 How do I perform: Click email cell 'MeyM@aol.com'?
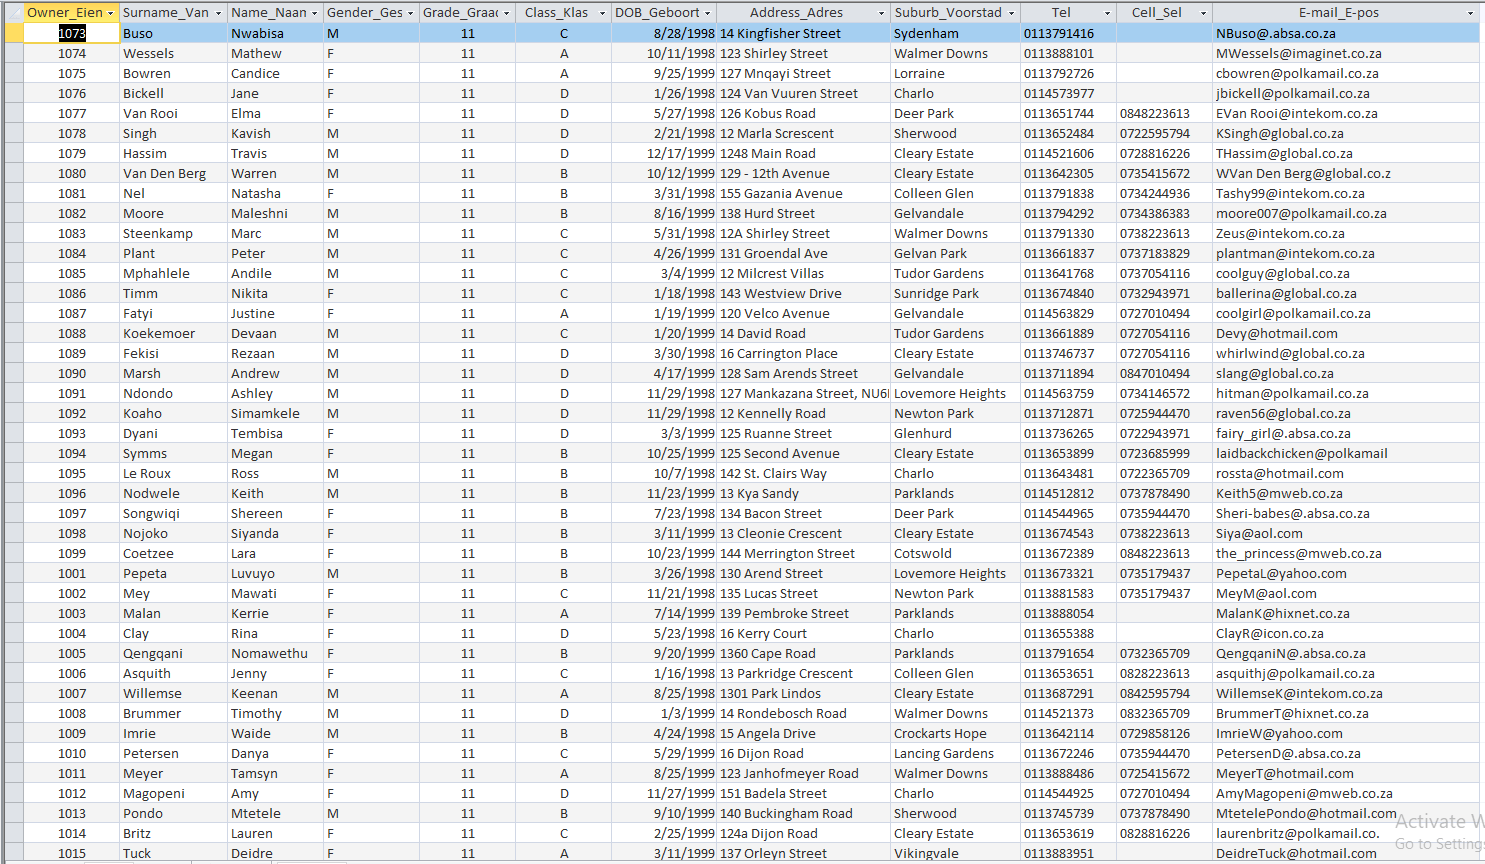1346,593
